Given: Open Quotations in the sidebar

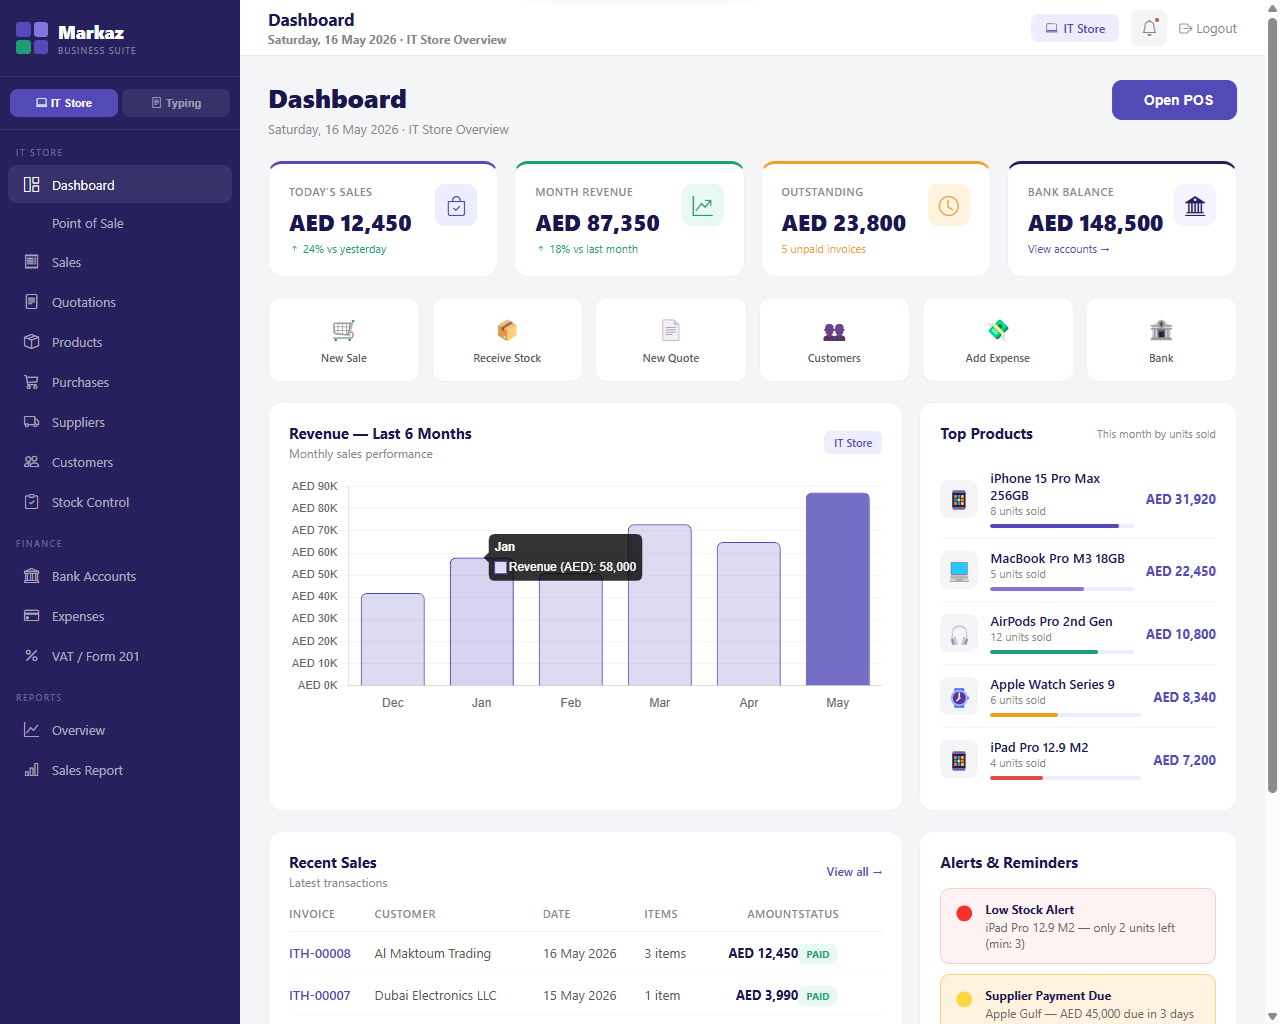Looking at the screenshot, I should pyautogui.click(x=120, y=302).
